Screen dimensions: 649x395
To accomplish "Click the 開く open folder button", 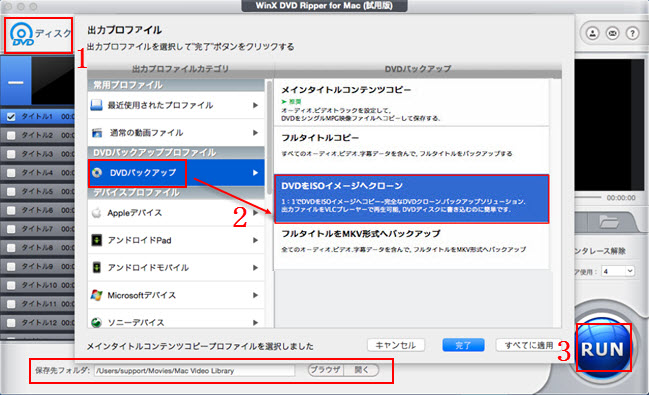I will pos(361,370).
